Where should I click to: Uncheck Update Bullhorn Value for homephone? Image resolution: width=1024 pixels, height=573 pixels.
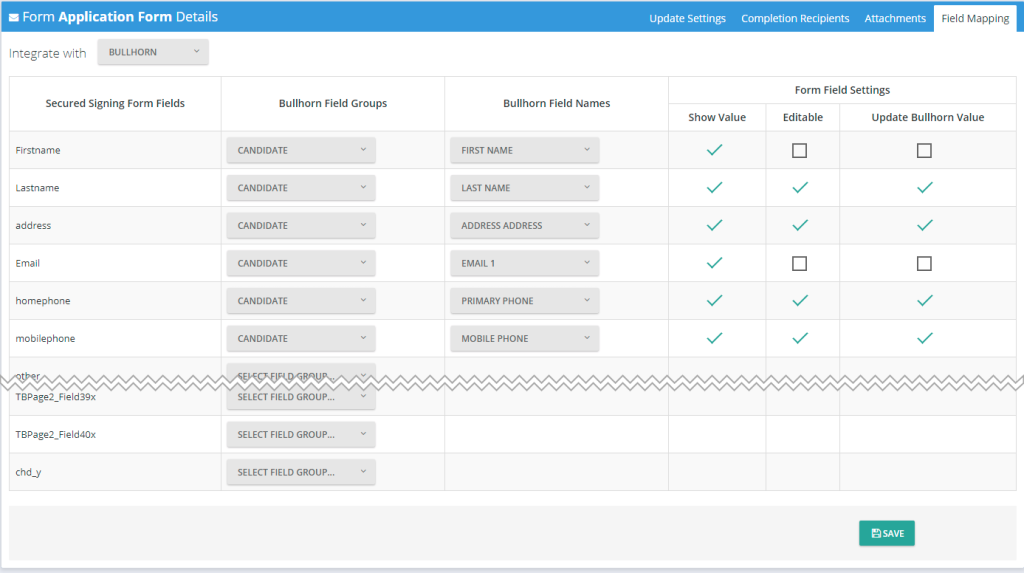(925, 301)
